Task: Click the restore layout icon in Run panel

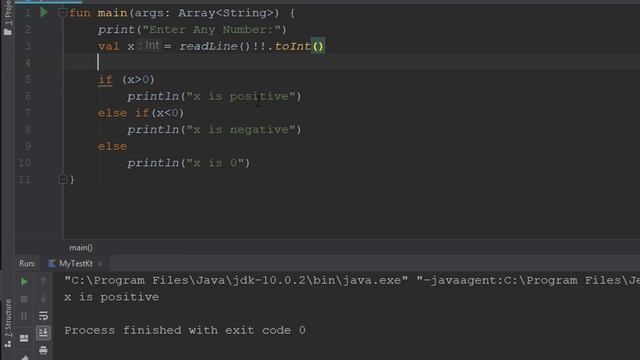Action: [24, 338]
